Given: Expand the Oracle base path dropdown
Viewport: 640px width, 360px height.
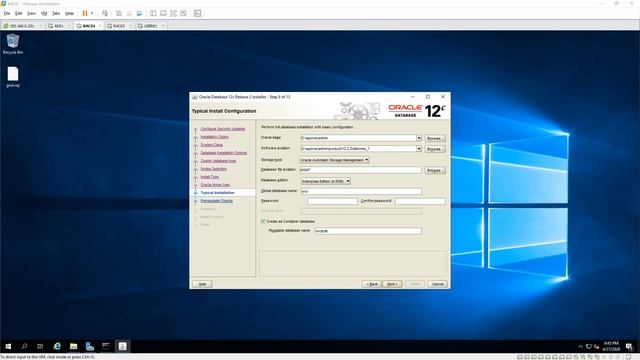Looking at the screenshot, I should tap(419, 138).
